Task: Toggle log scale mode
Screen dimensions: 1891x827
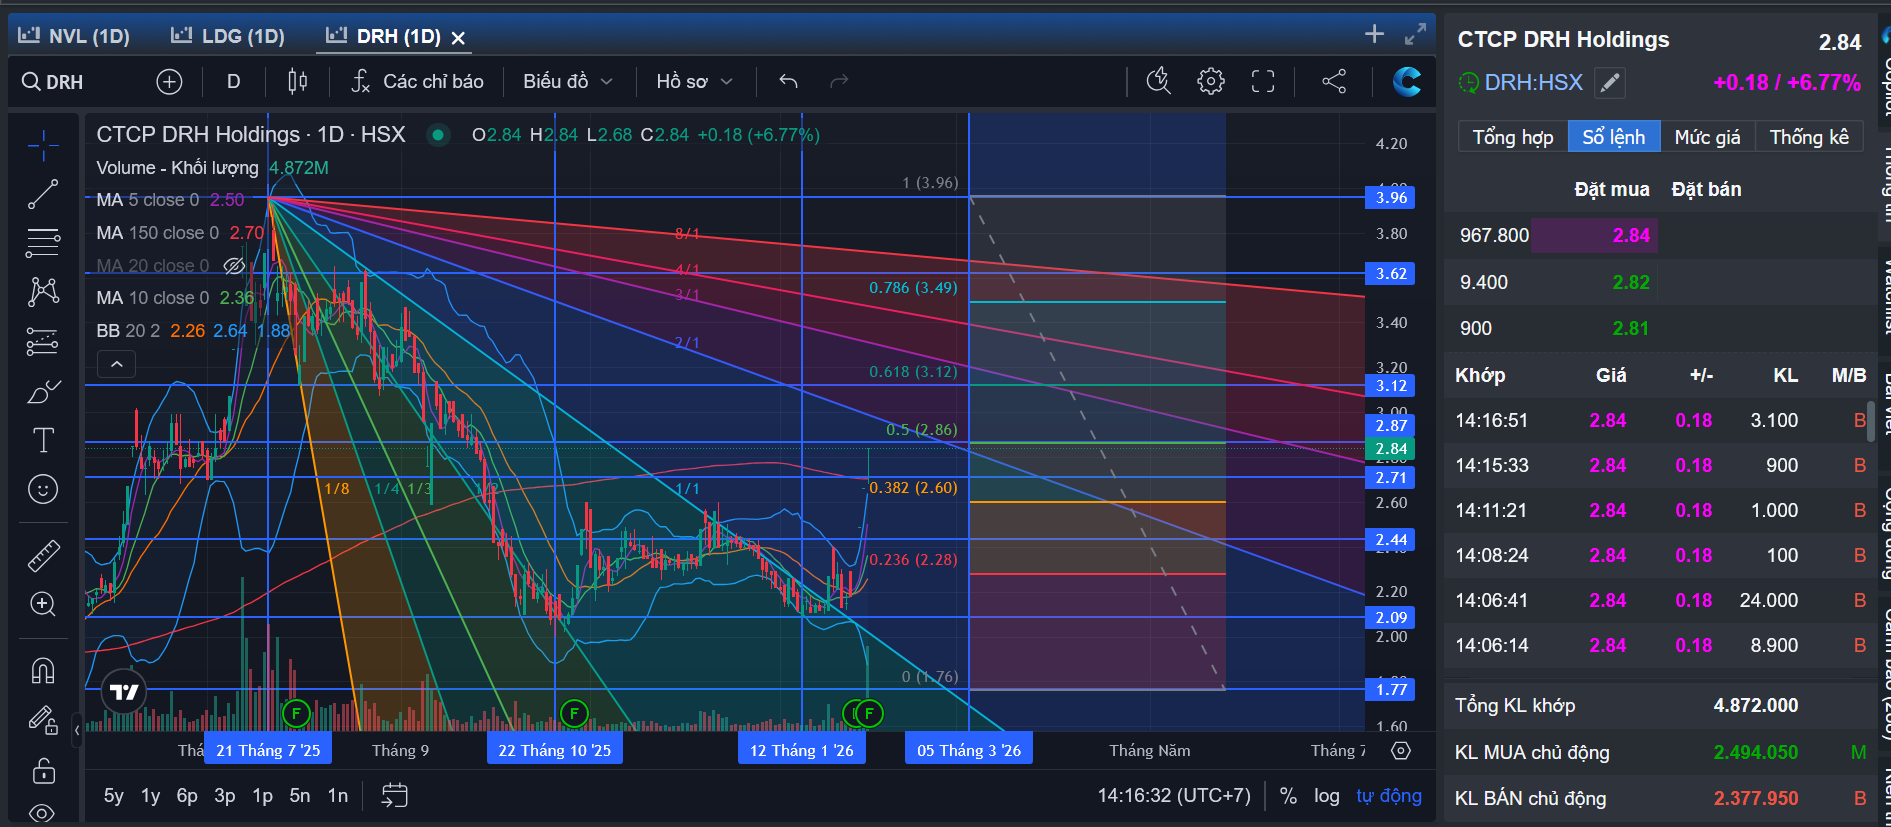Action: point(1327,796)
